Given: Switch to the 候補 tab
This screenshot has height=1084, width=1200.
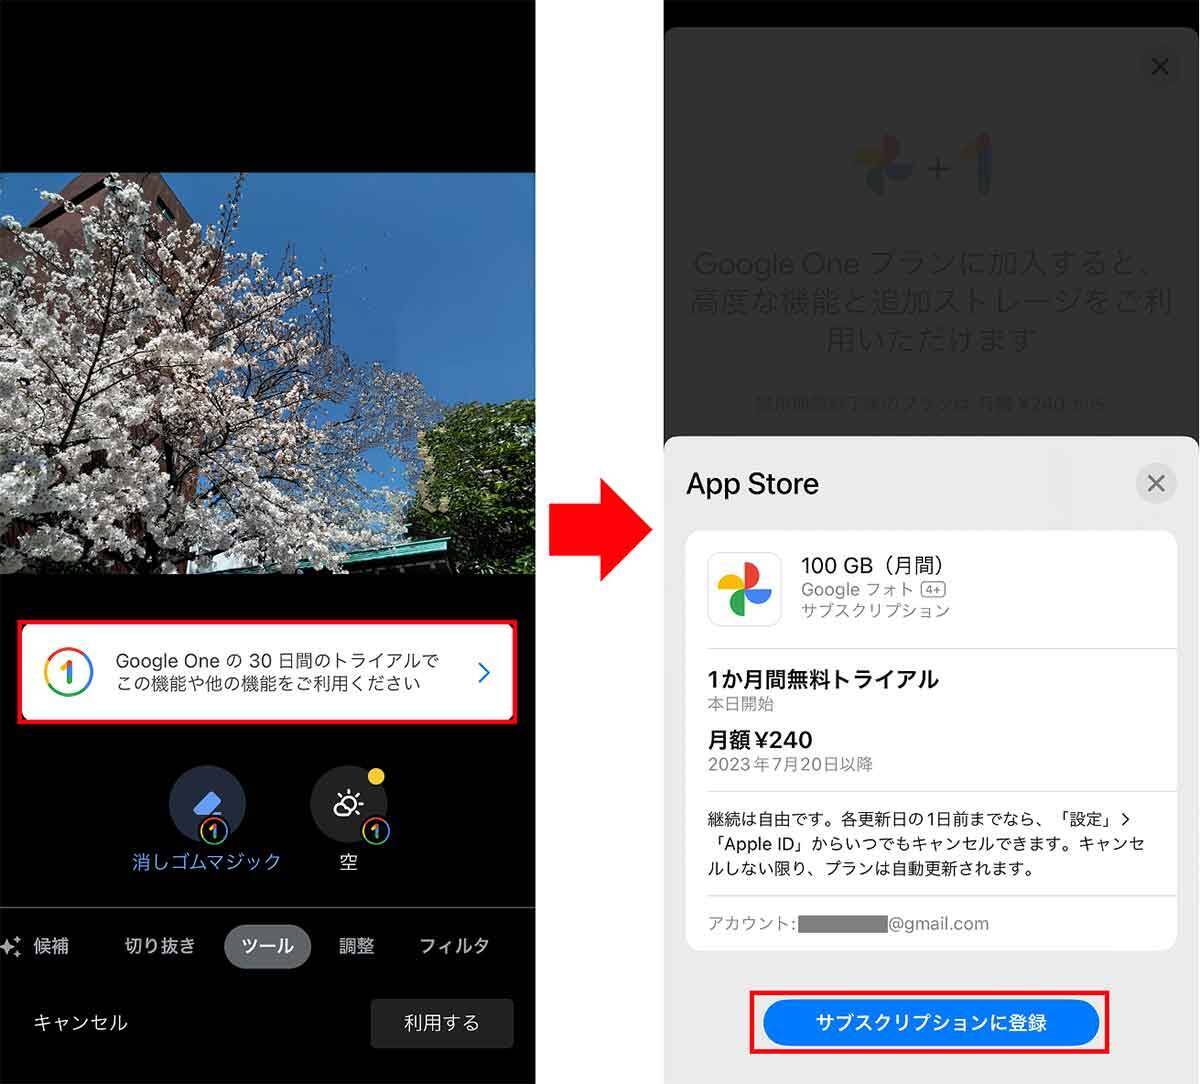Looking at the screenshot, I should (x=51, y=946).
